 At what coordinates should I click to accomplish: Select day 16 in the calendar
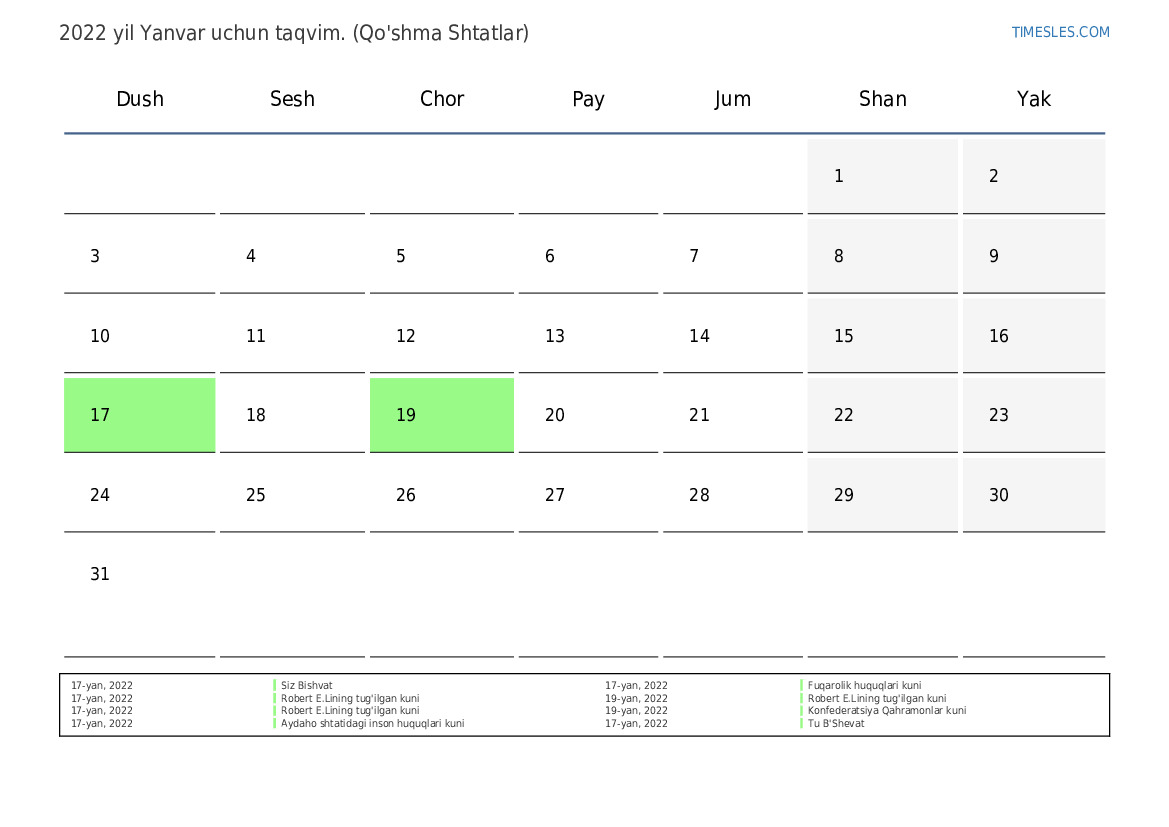[x=1034, y=336]
